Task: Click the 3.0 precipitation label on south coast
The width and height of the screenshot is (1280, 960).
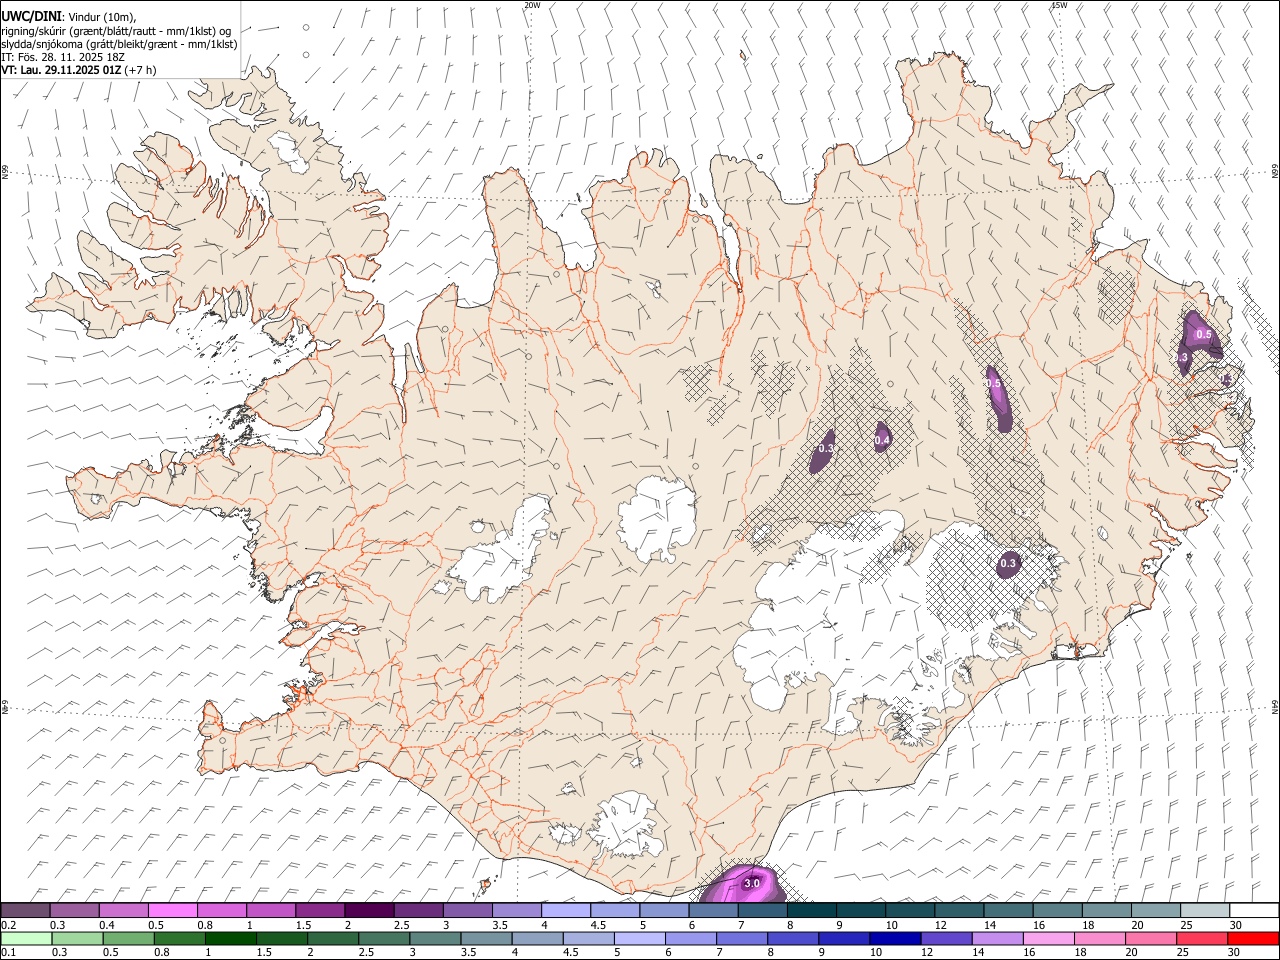Action: (752, 883)
